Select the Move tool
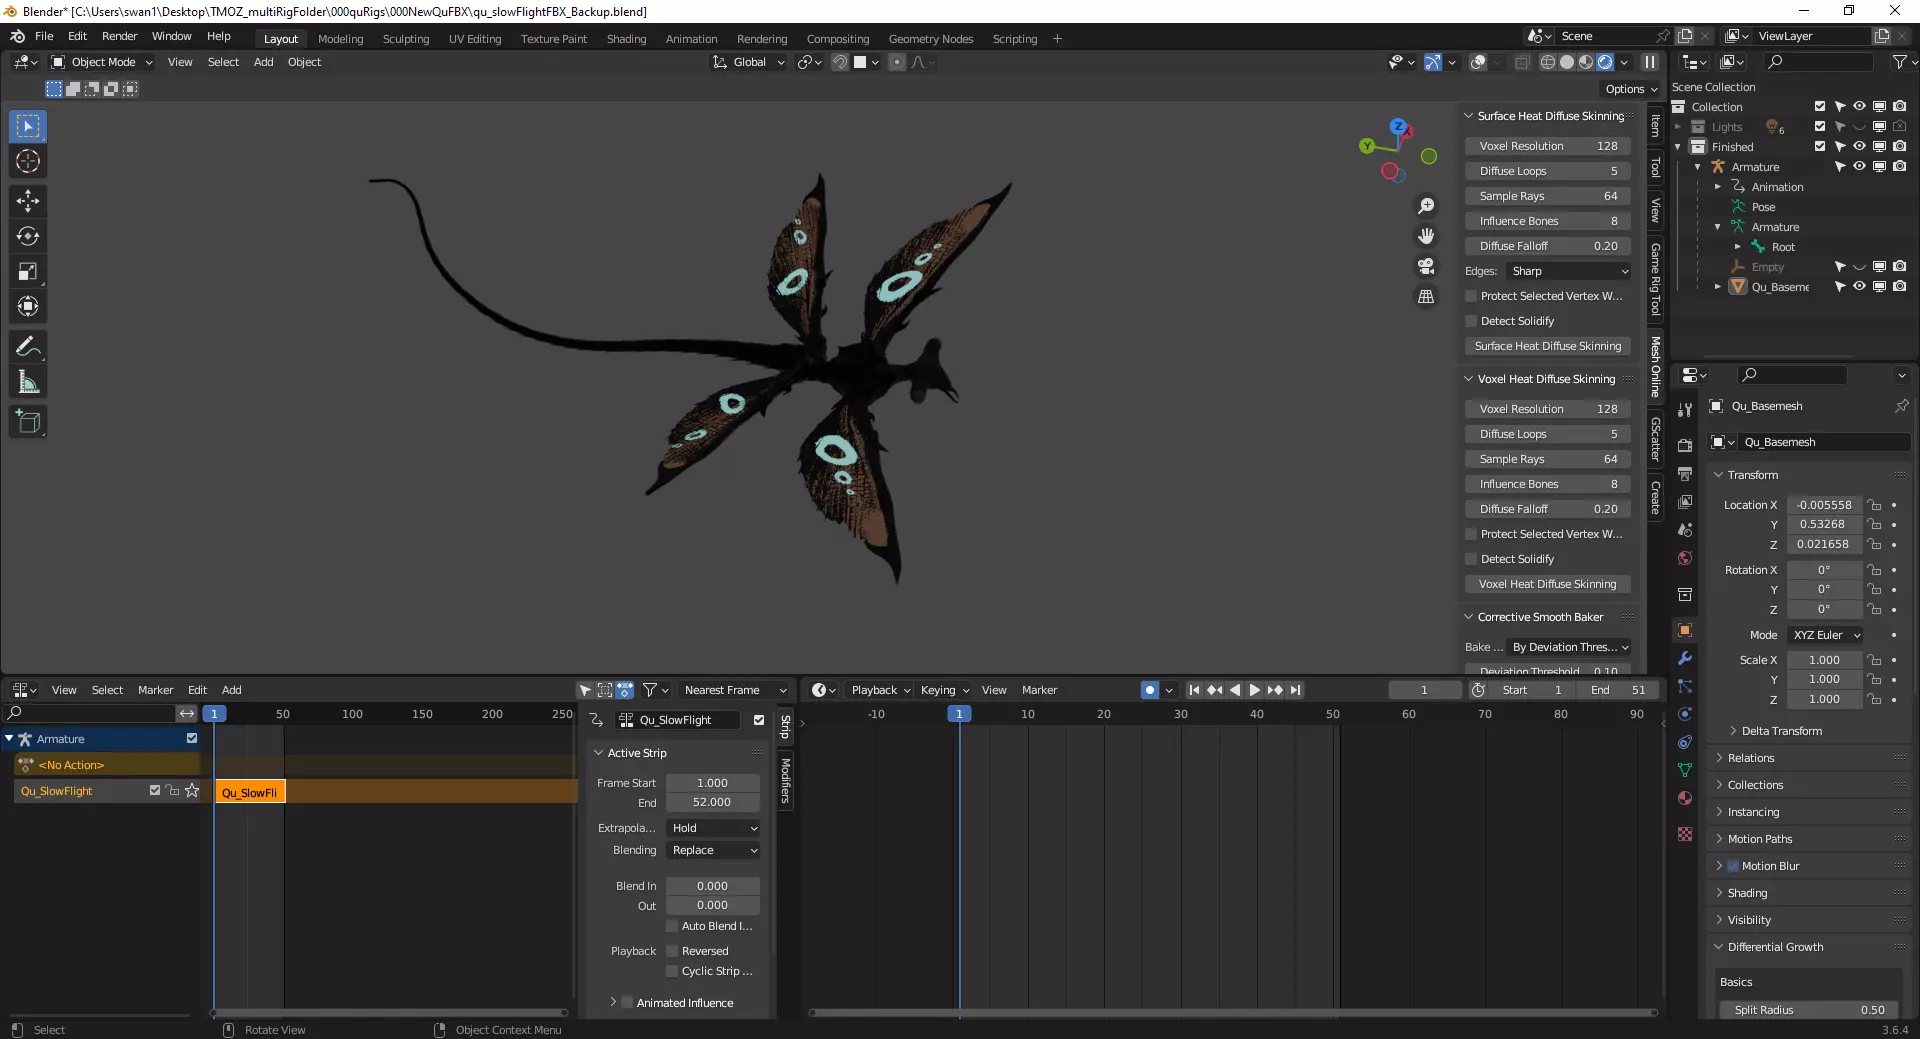Screen dimensions: 1920x1039 [x=28, y=201]
